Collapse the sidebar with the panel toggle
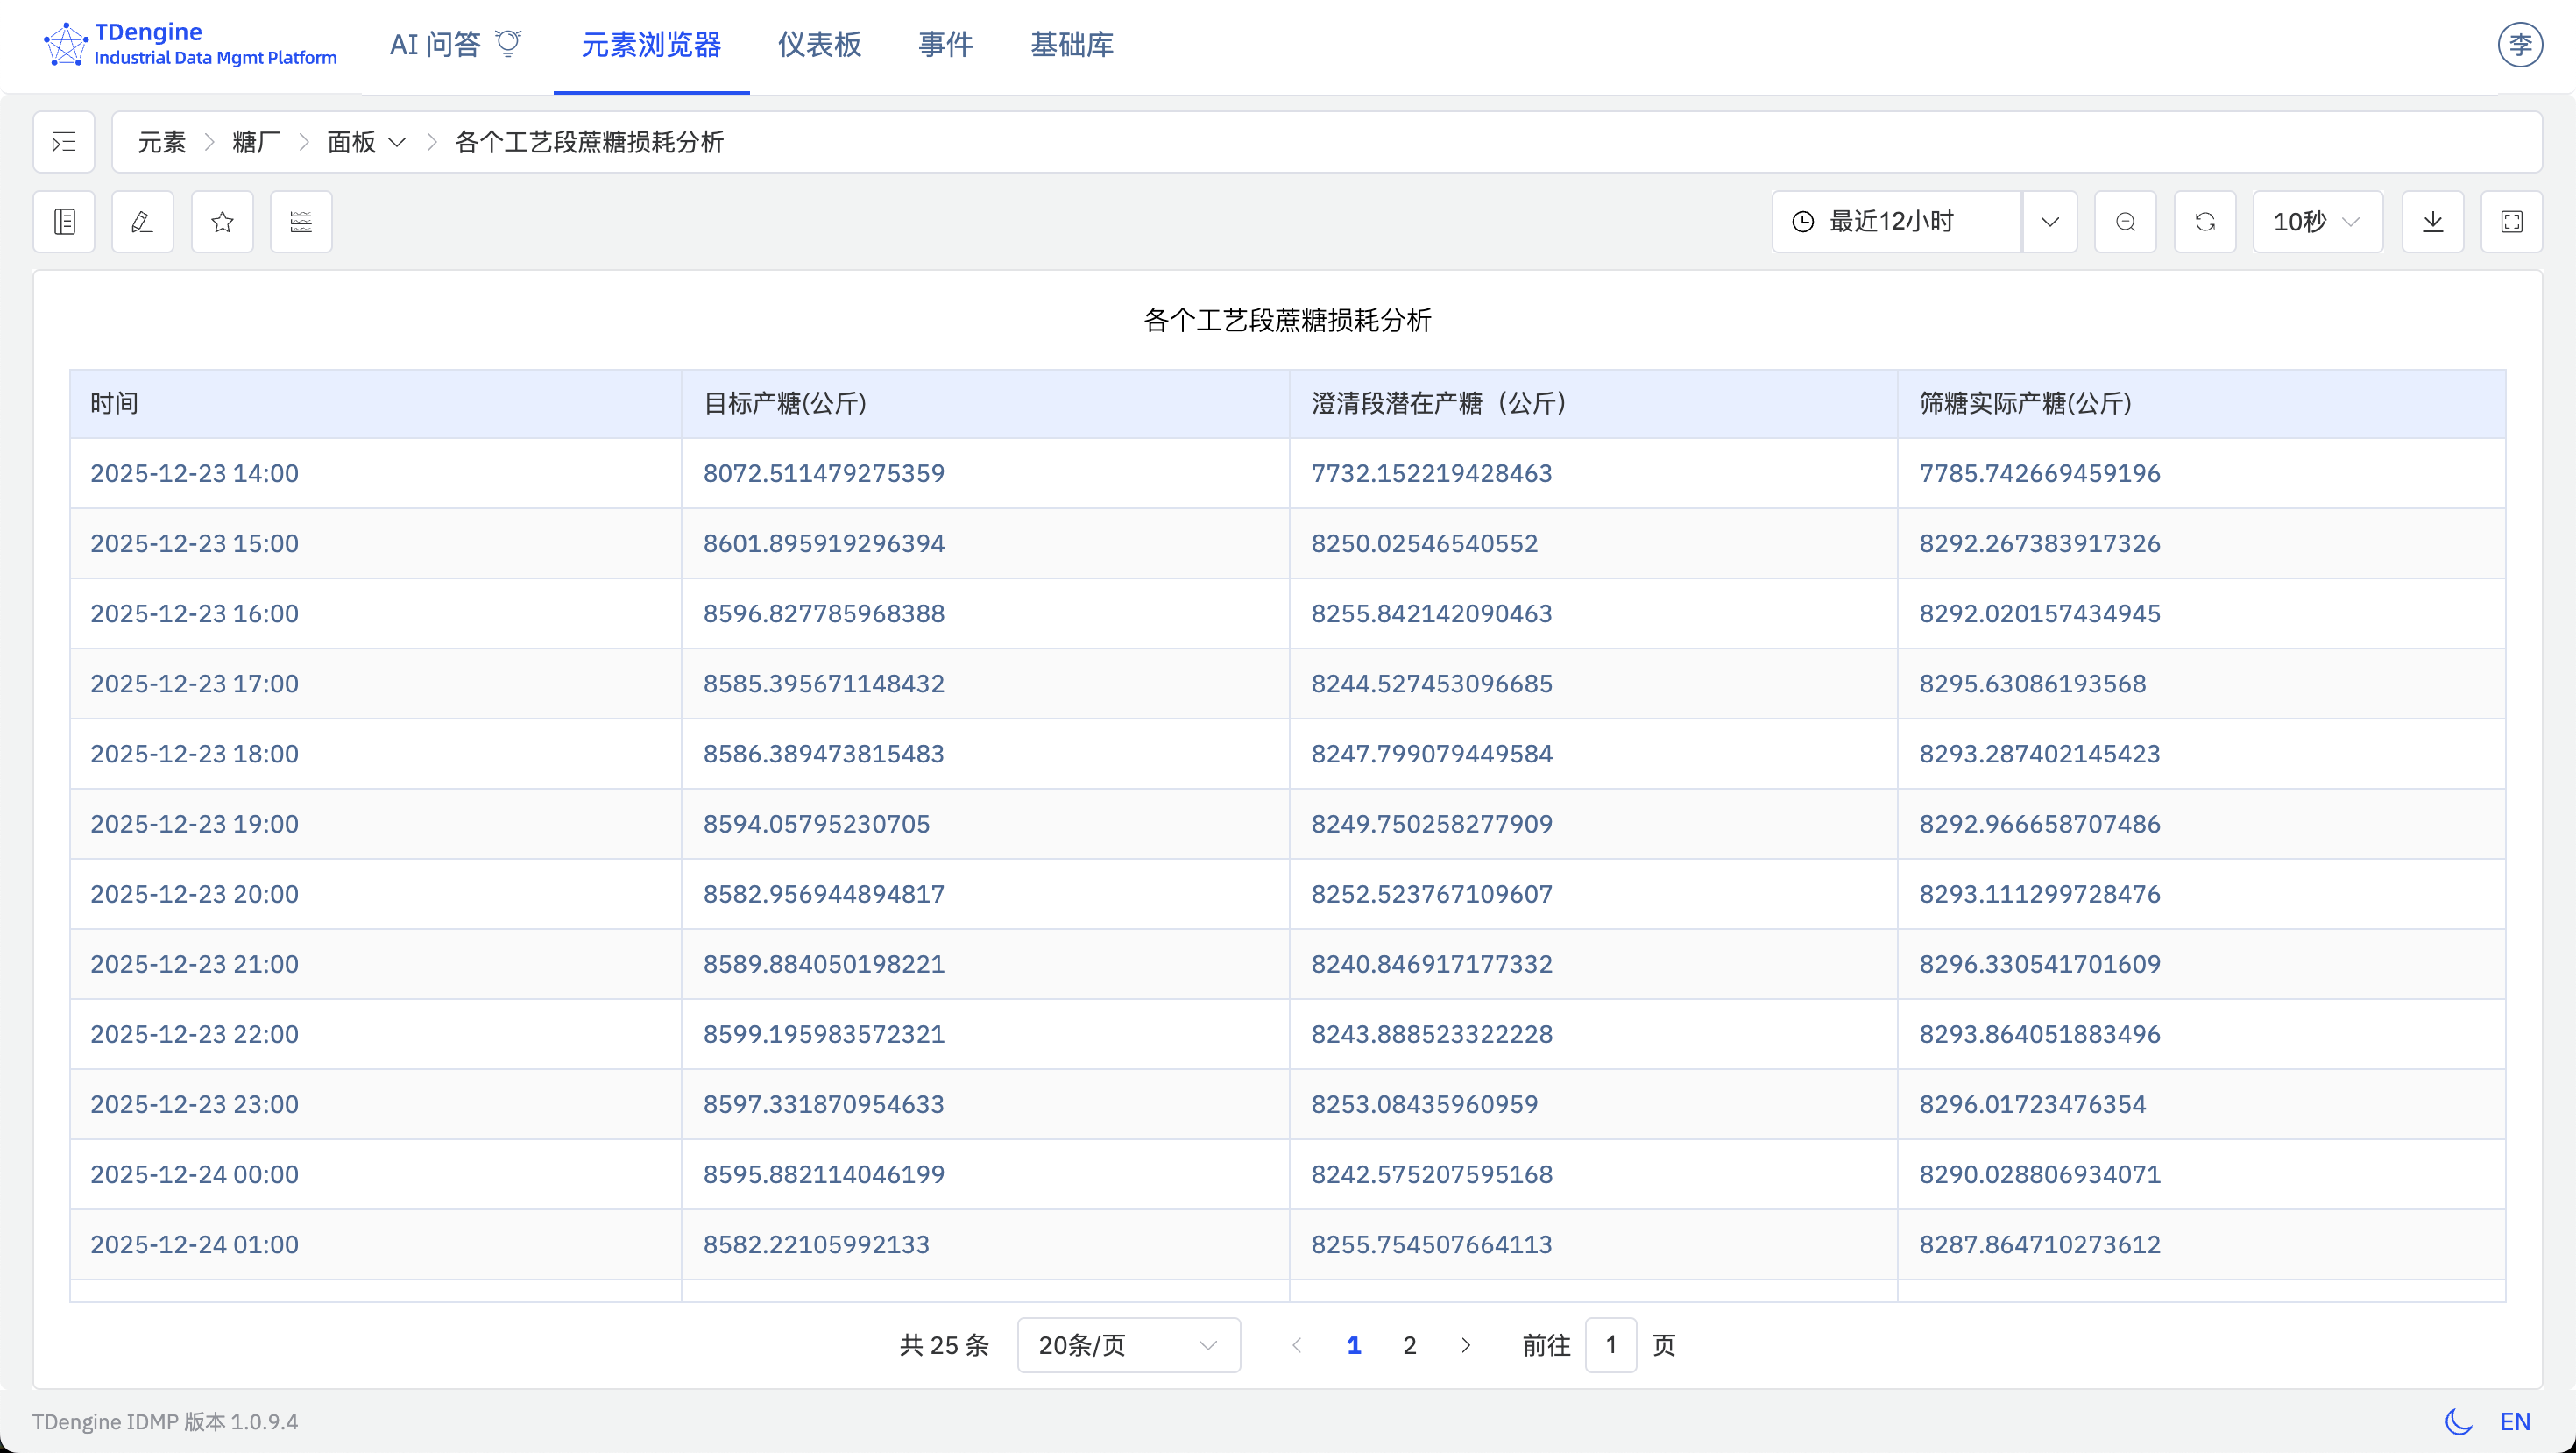 [63, 142]
